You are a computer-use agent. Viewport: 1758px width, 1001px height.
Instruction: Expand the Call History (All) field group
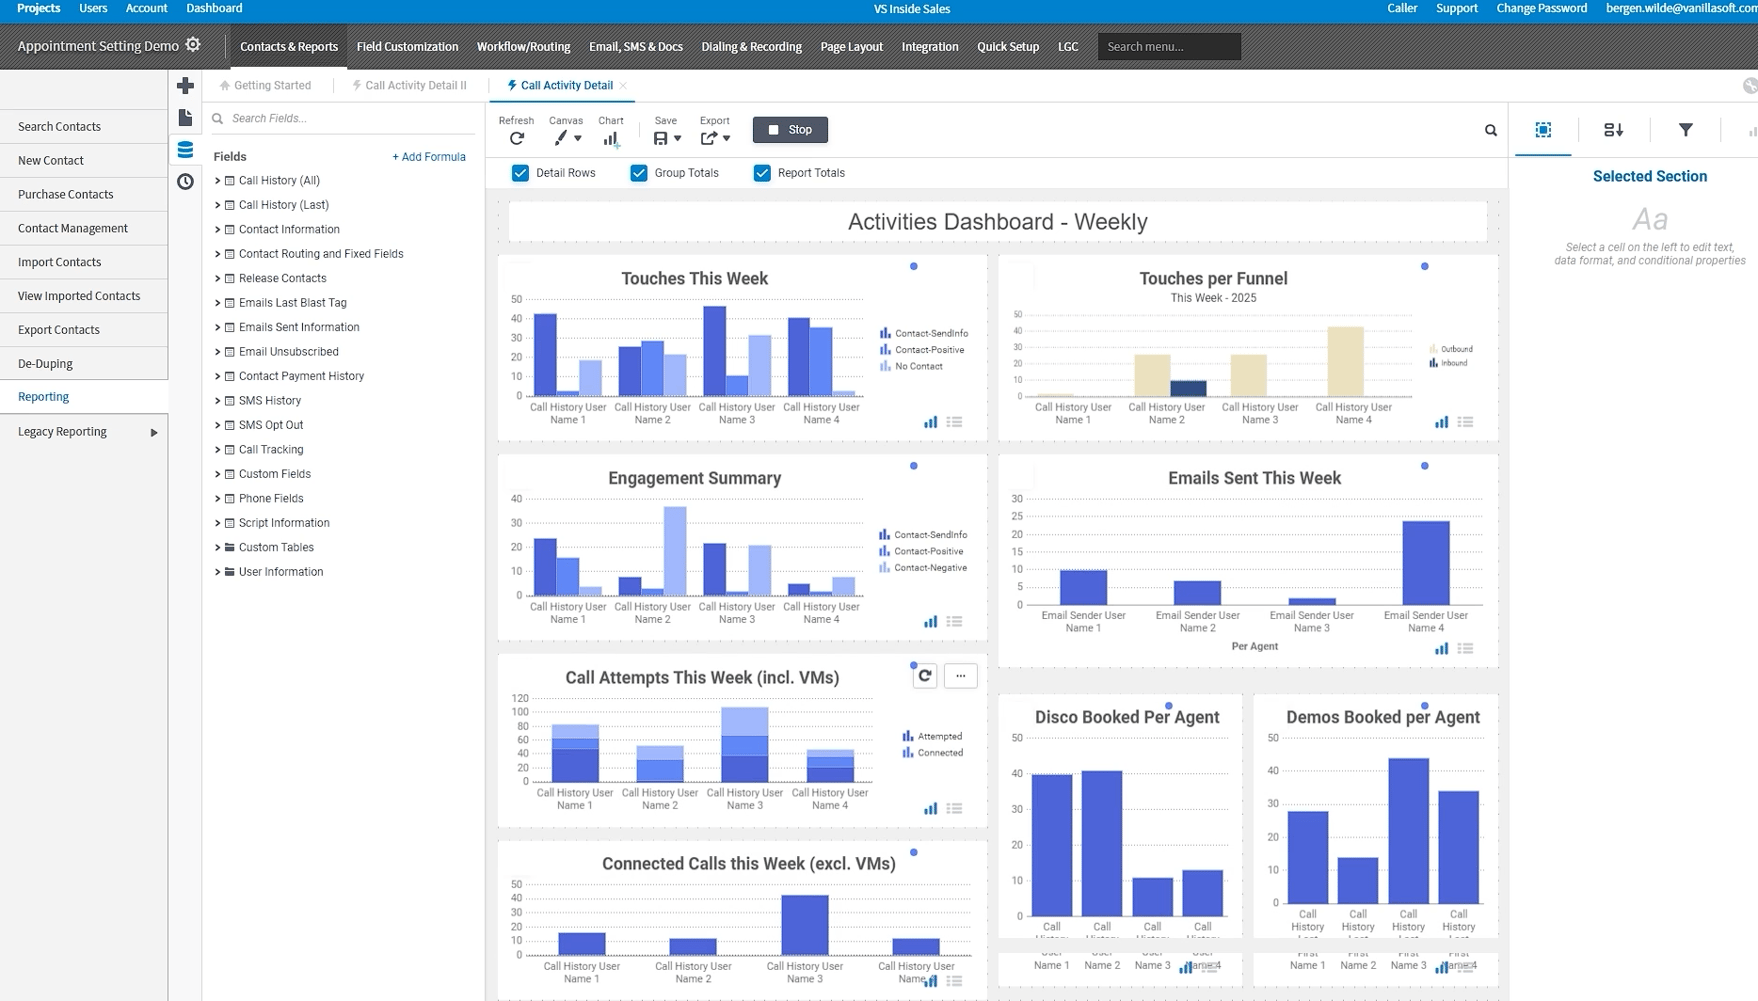tap(217, 181)
